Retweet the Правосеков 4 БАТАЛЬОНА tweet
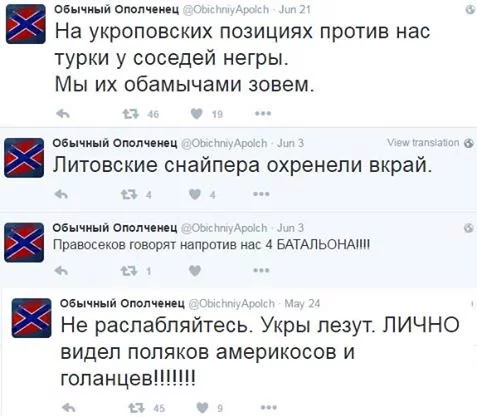 [129, 271]
